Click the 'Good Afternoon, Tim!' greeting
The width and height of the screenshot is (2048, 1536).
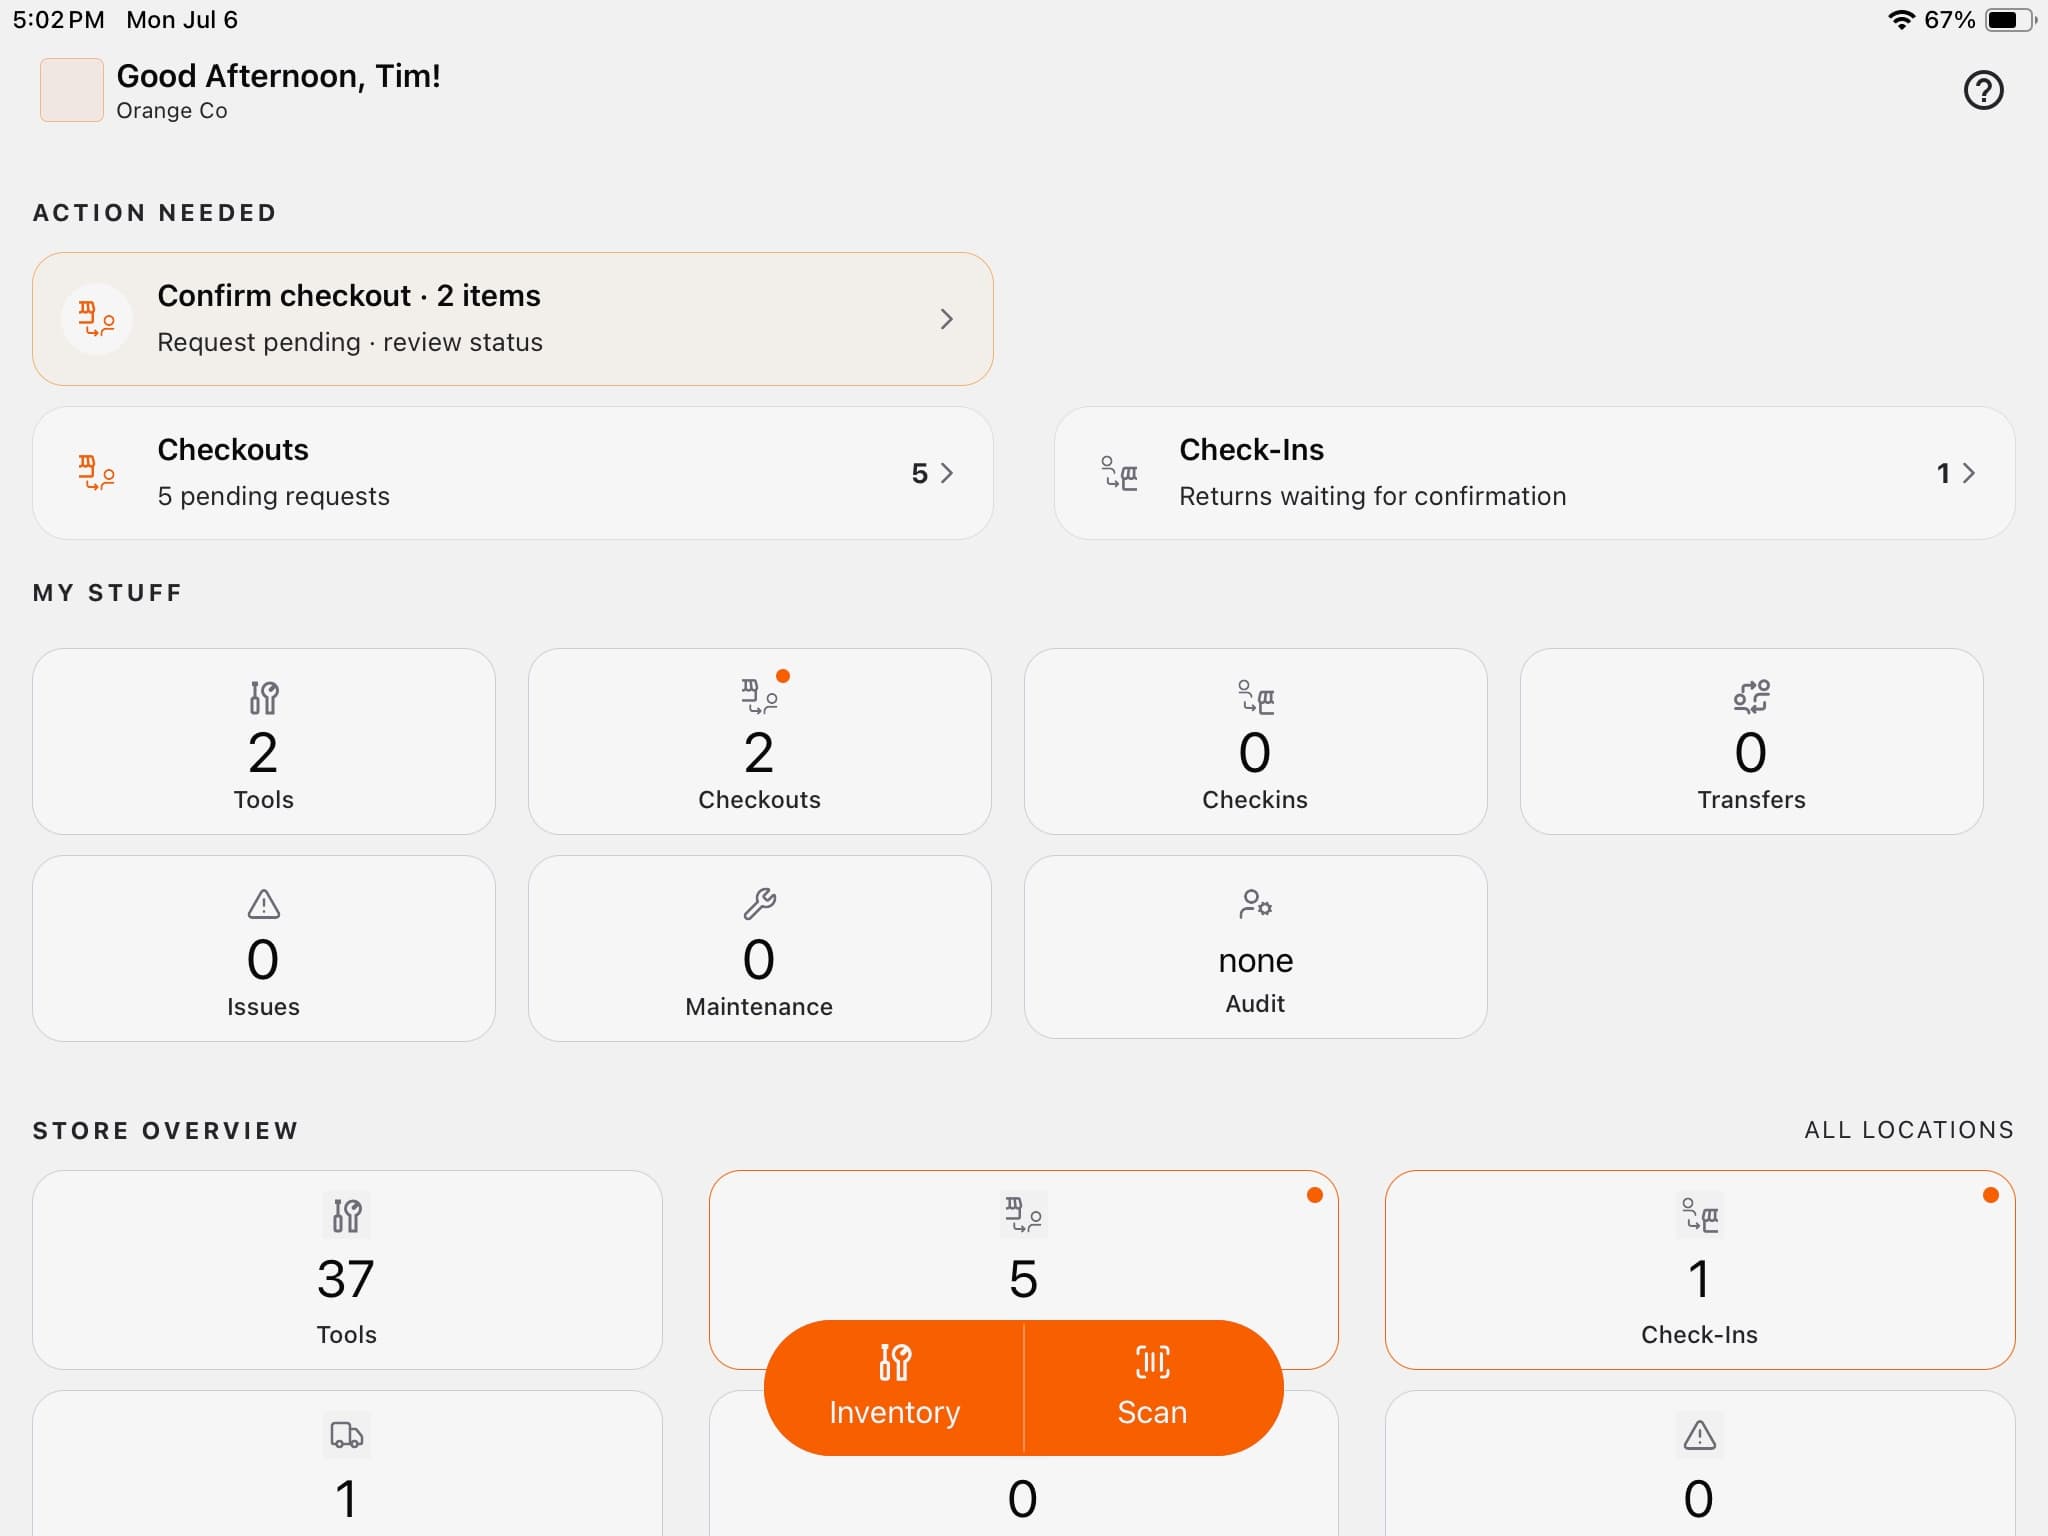(278, 76)
